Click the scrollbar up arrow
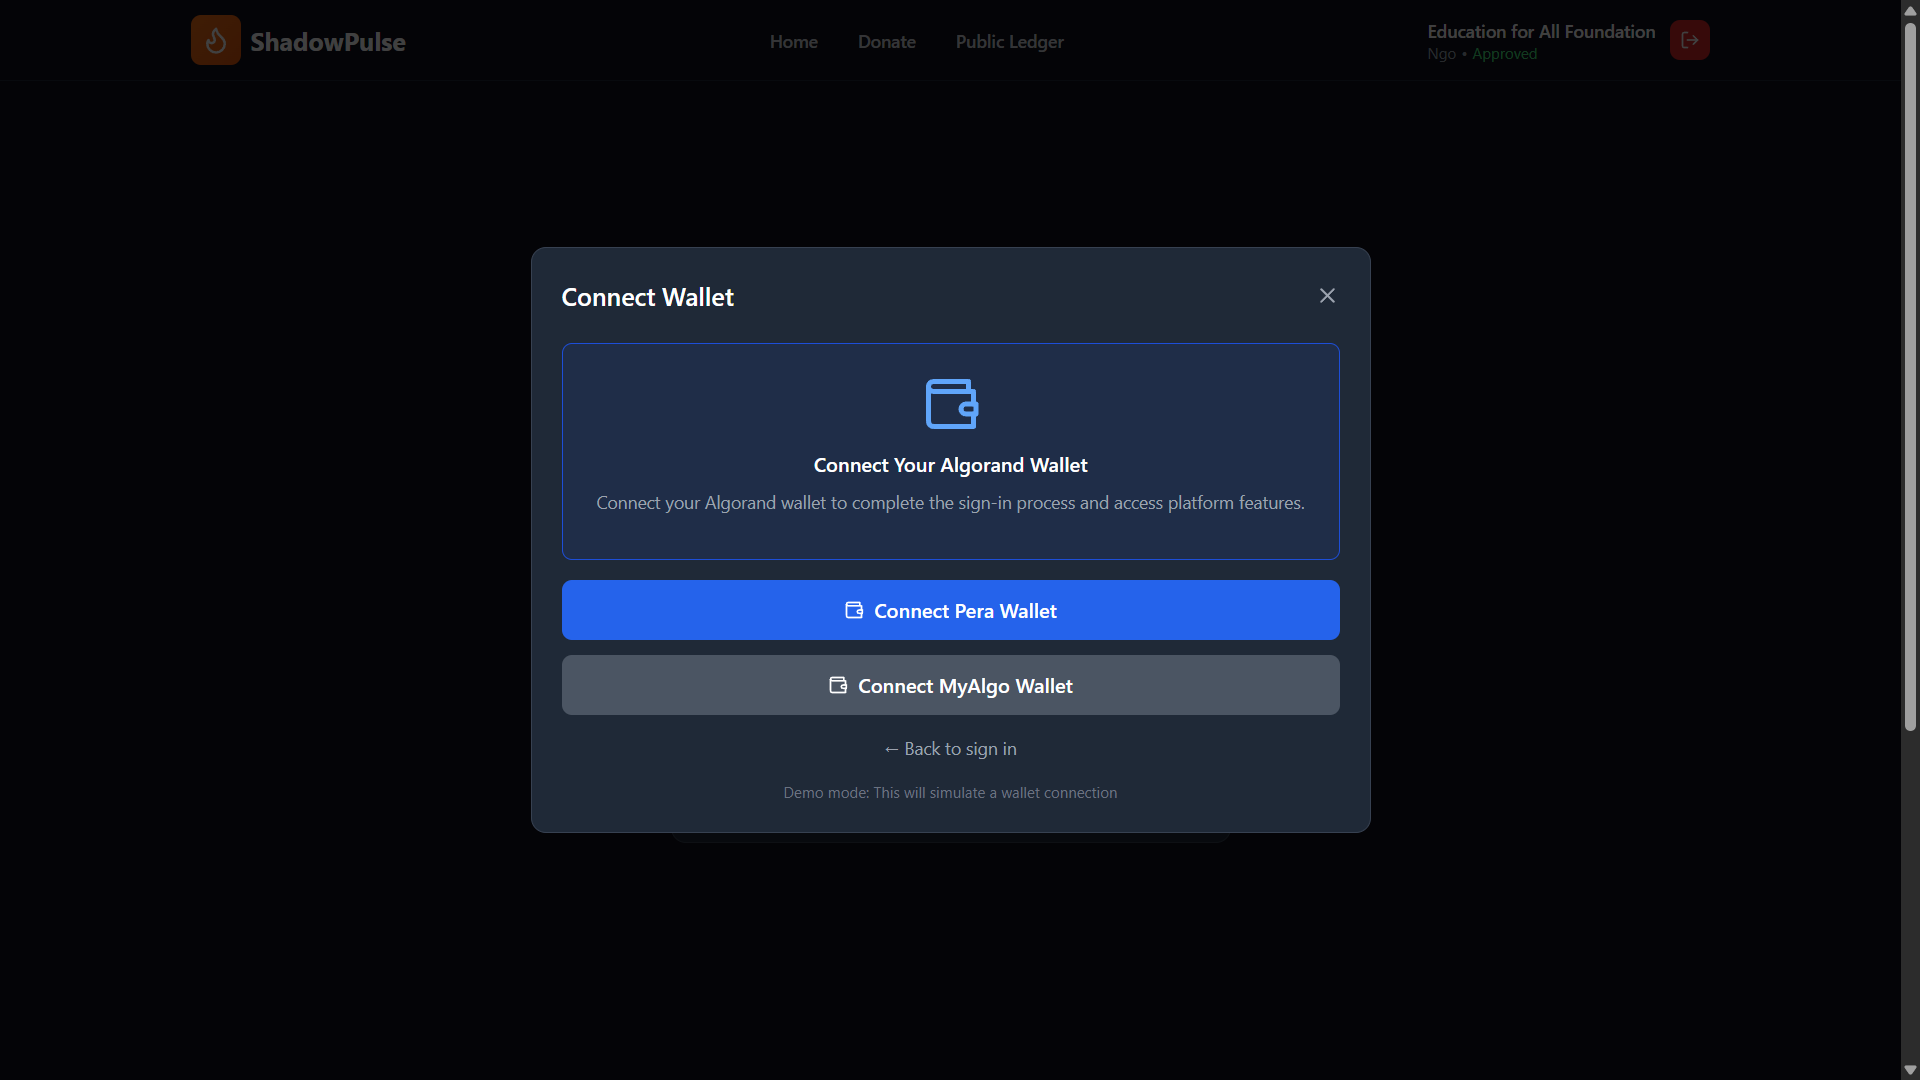The height and width of the screenshot is (1080, 1920). click(1910, 11)
